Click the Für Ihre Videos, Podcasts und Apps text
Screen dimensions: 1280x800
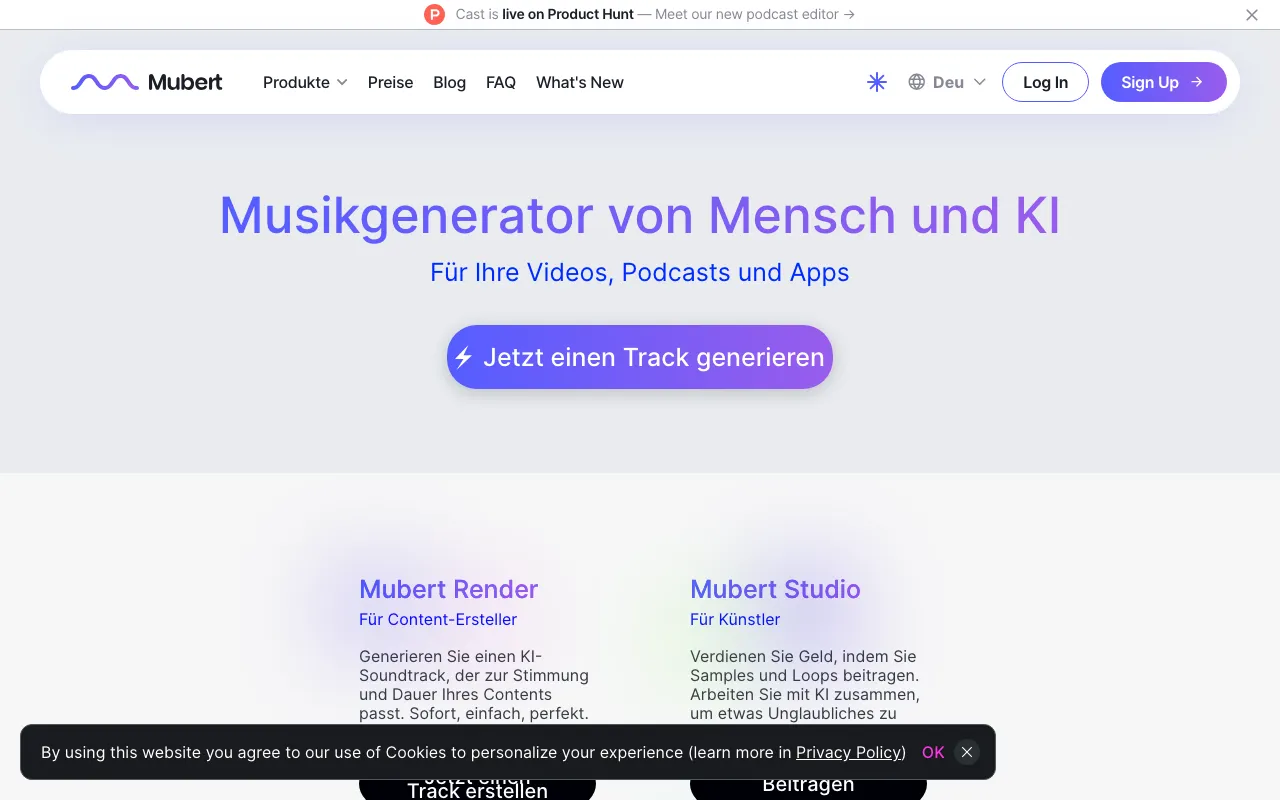click(x=640, y=272)
